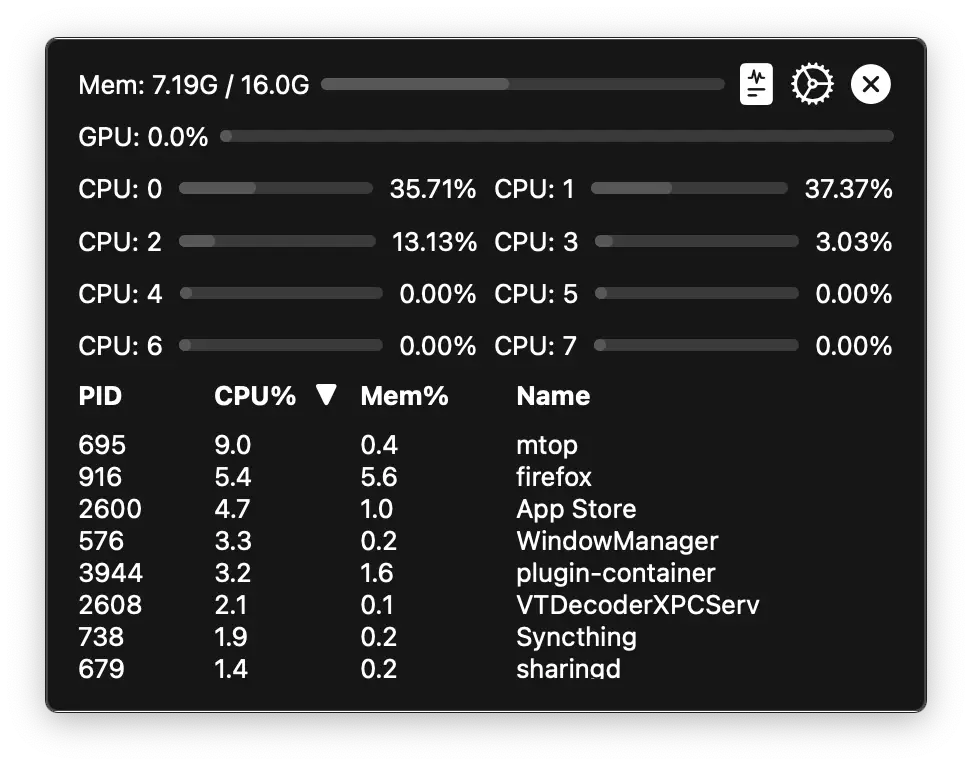Sort processes by the Mem% column
This screenshot has height=766, width=972.
click(404, 396)
